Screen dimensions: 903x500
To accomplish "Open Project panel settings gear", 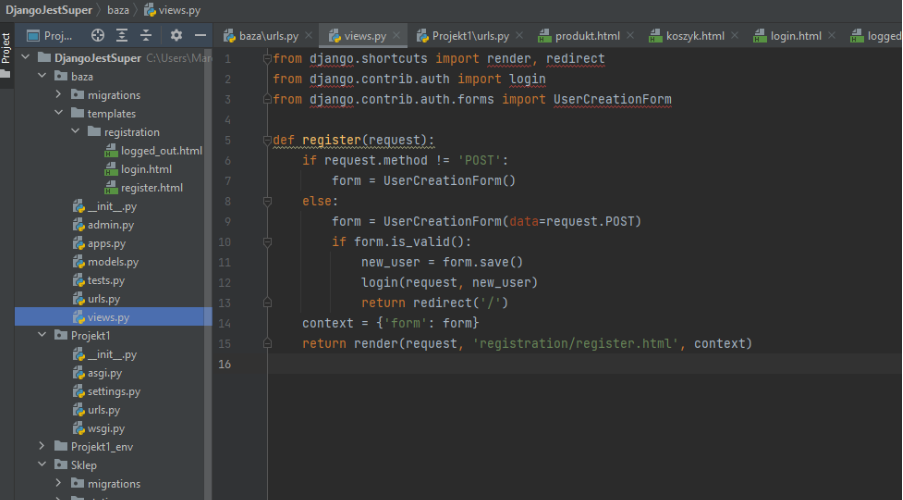I will [x=176, y=35].
